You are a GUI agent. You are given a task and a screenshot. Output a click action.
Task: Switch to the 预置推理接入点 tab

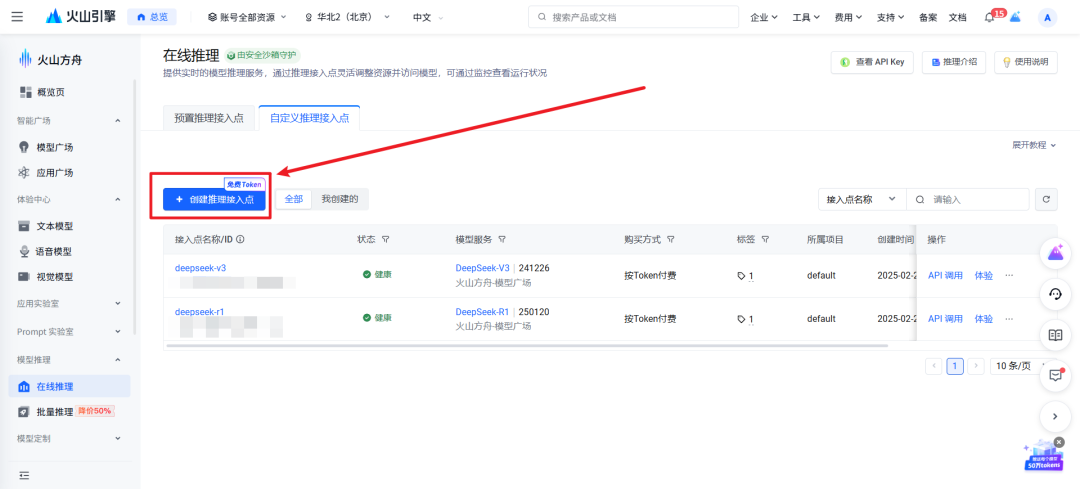[209, 118]
